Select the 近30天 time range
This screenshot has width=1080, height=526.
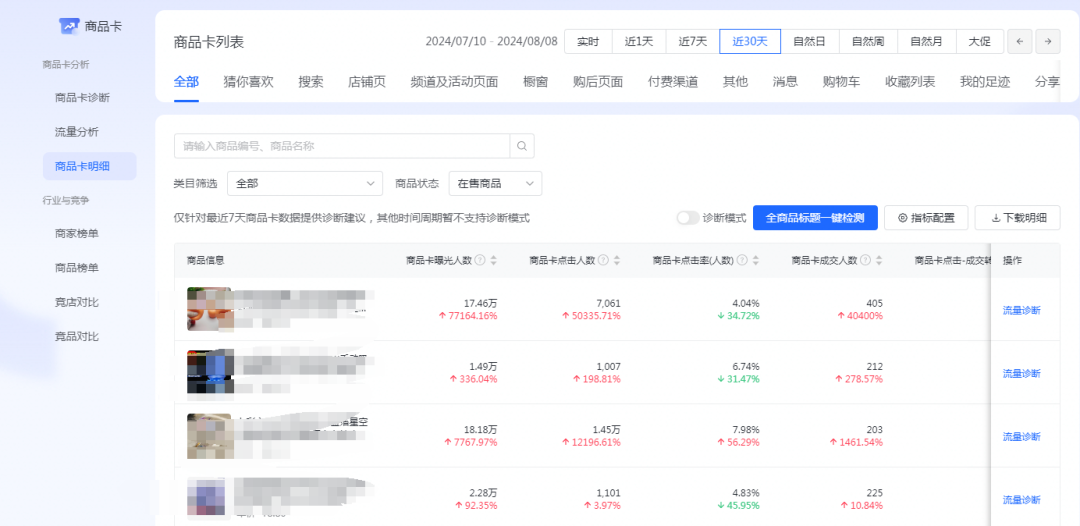[750, 41]
